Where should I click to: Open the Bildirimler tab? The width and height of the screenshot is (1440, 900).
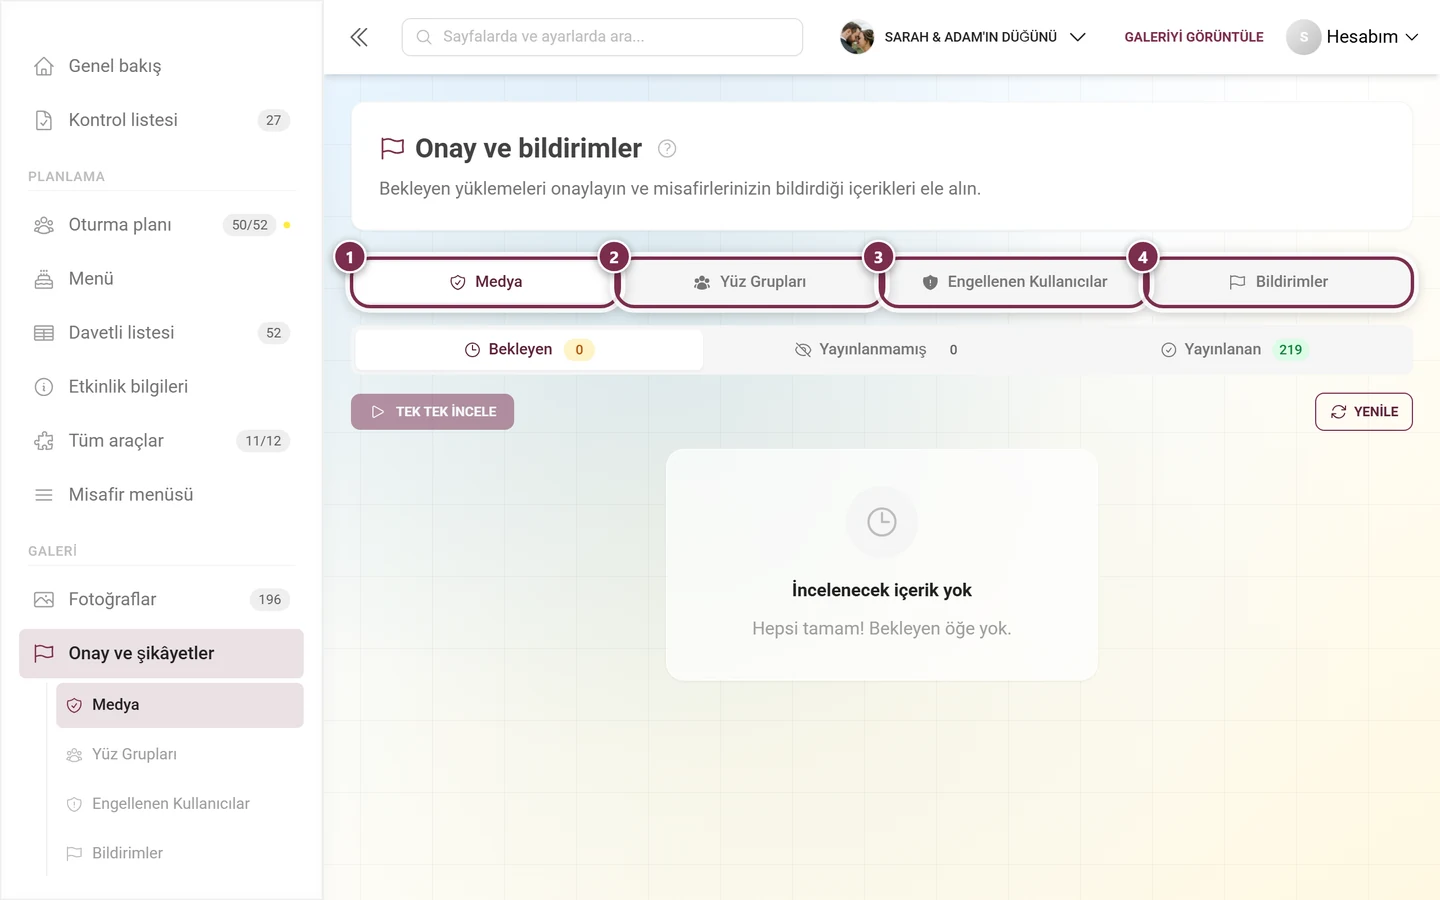pyautogui.click(x=1279, y=282)
